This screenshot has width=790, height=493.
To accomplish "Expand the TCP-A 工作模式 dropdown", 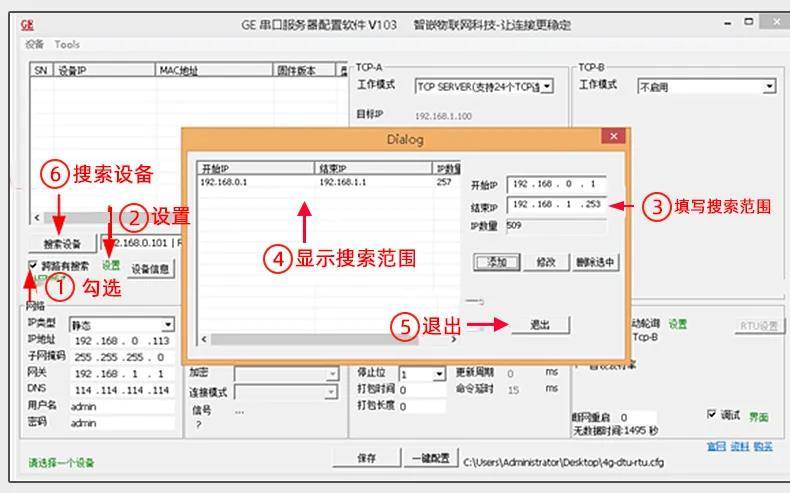I will (547, 87).
